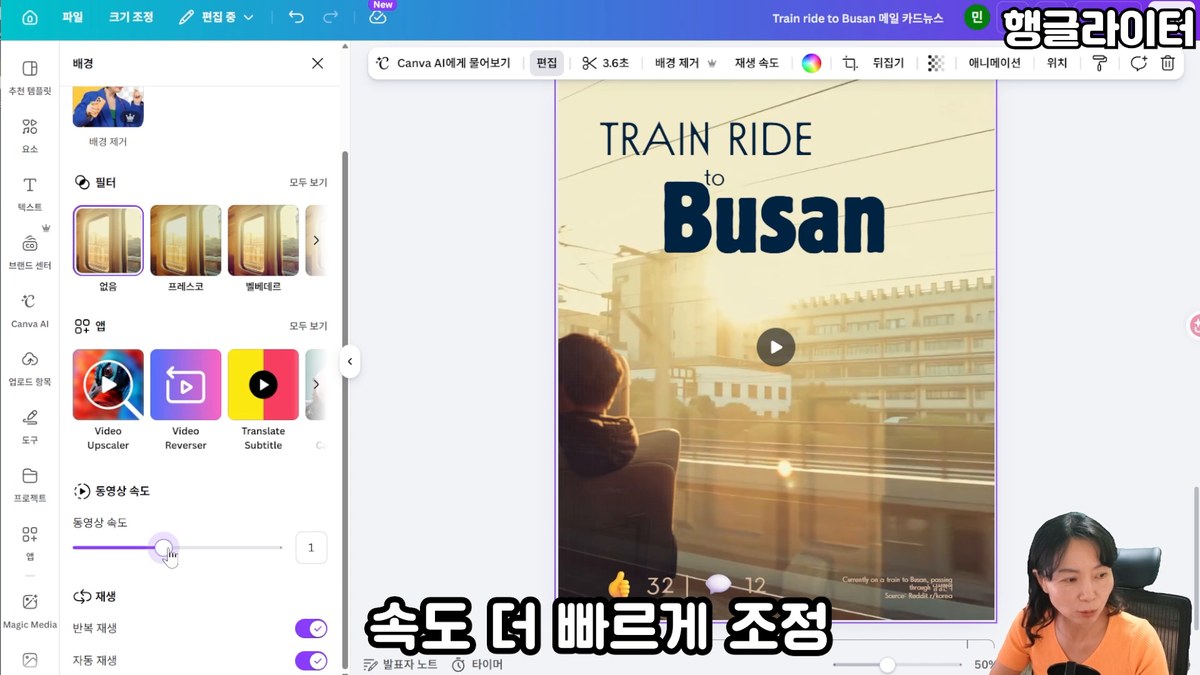Click the cloud save status icon

(378, 18)
